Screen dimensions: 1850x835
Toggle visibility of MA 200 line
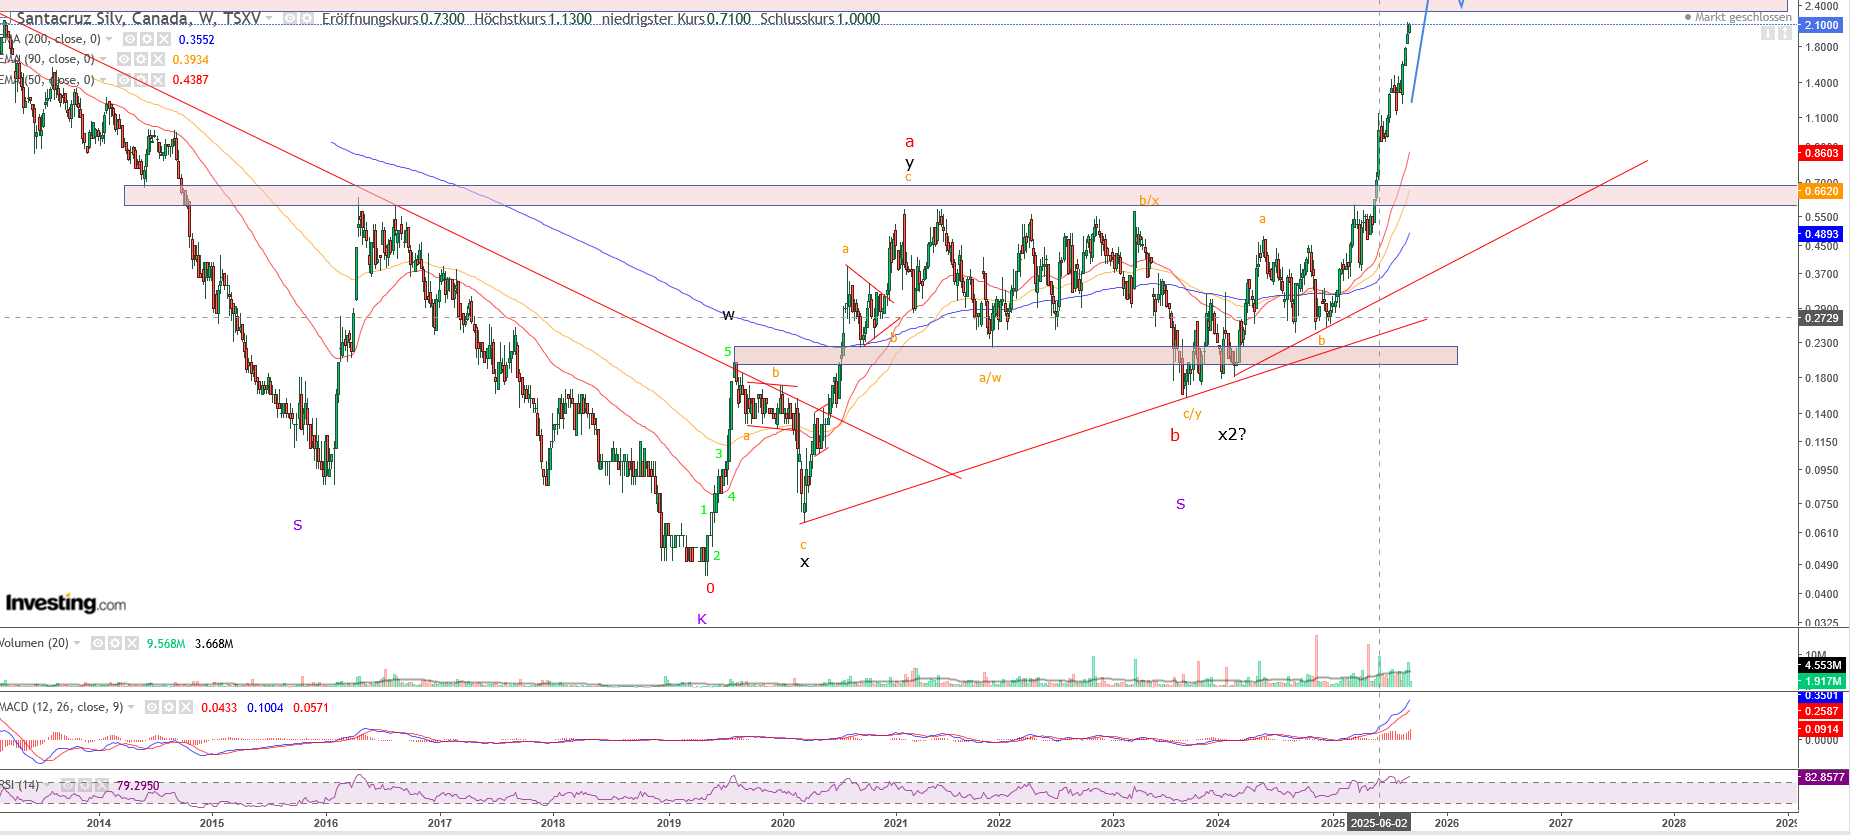[x=129, y=39]
